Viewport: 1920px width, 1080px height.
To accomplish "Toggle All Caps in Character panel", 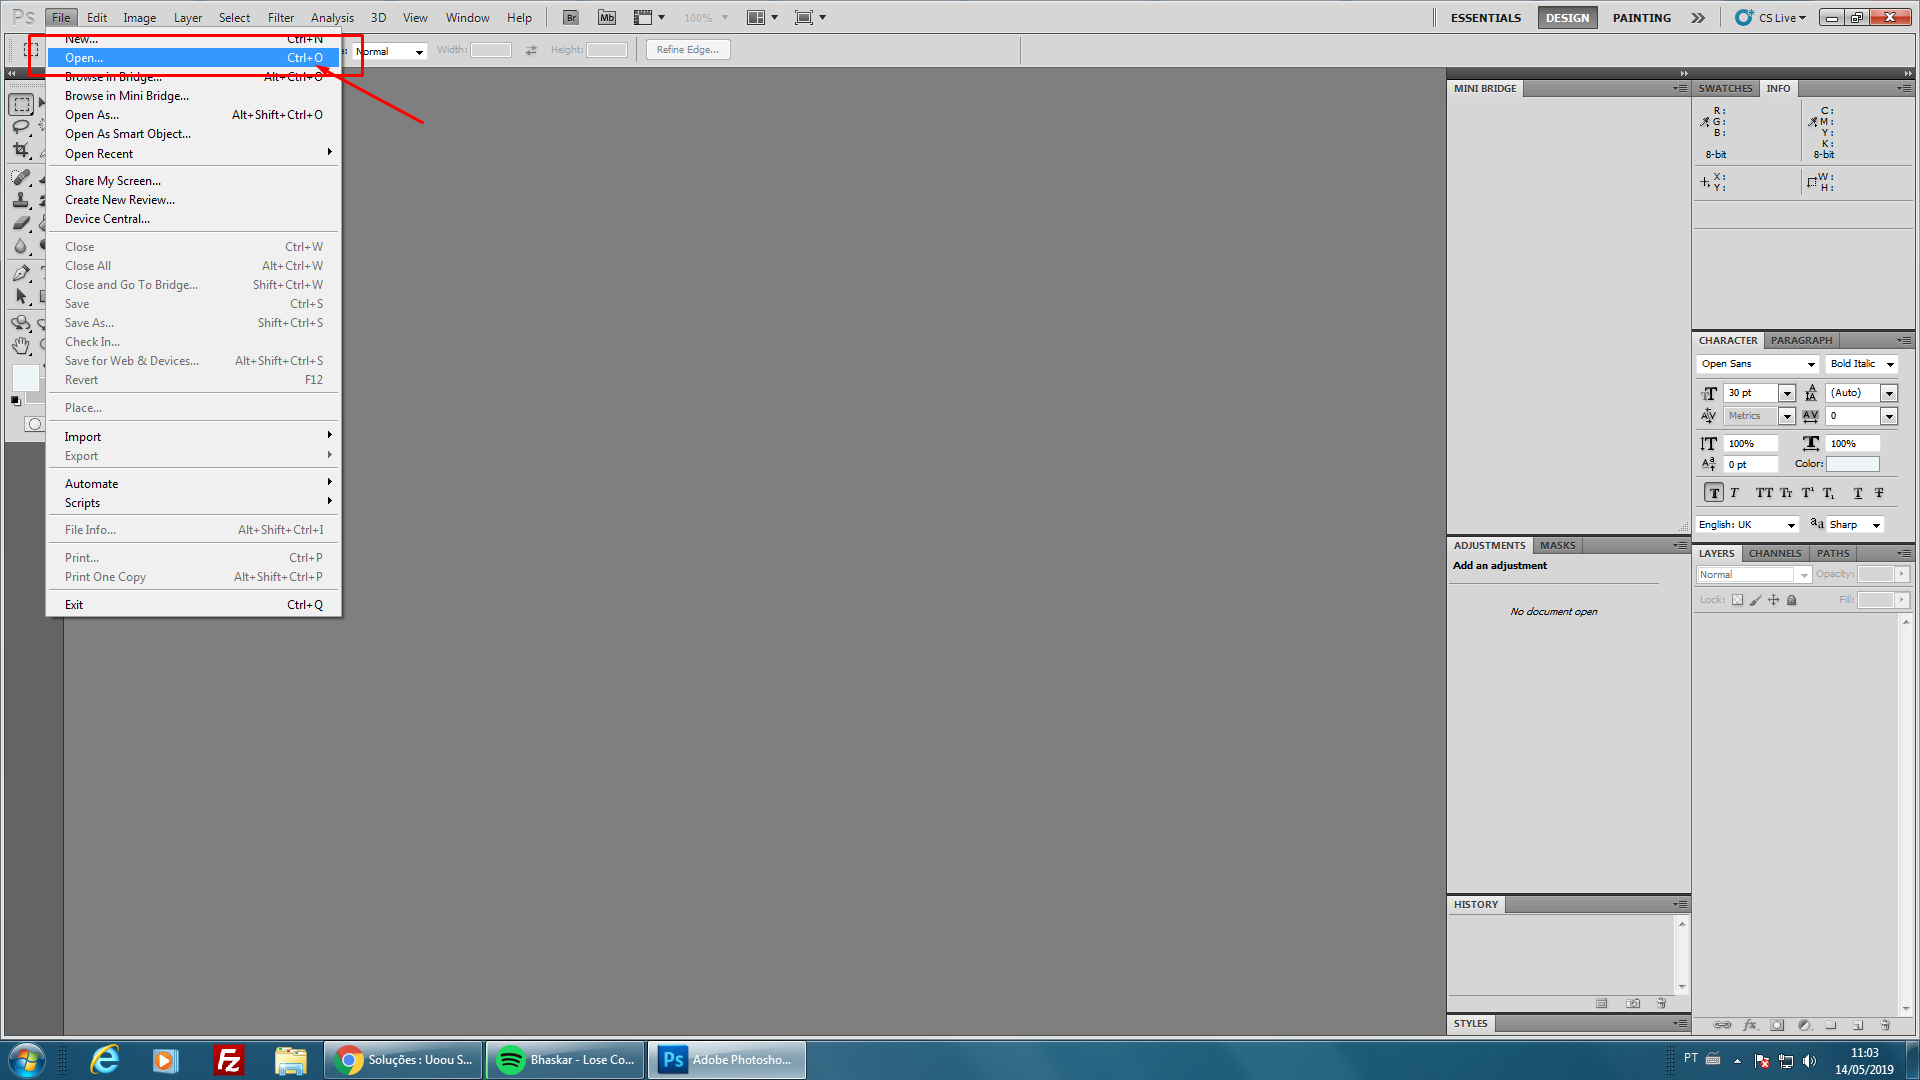I will coord(1764,493).
